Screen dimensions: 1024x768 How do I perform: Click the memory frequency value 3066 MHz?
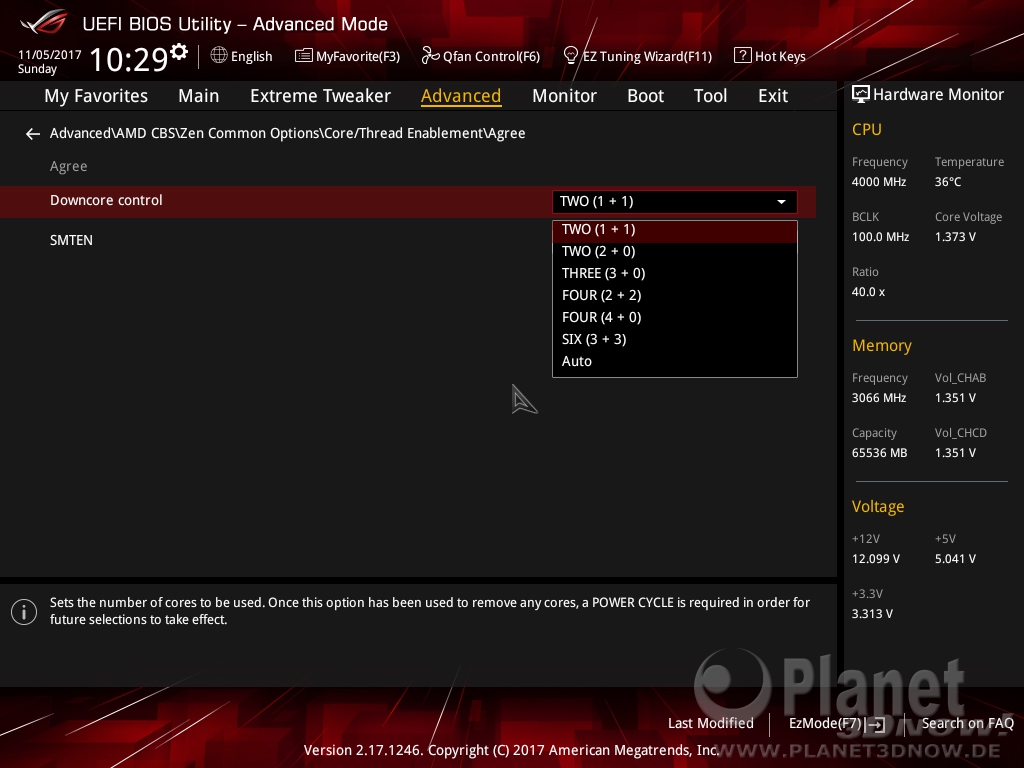point(879,398)
